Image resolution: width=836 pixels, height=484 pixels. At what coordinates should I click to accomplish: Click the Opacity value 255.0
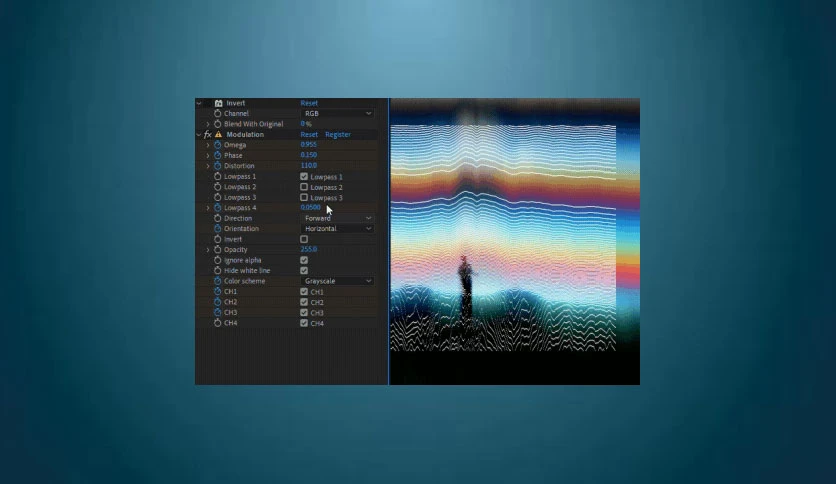click(309, 249)
